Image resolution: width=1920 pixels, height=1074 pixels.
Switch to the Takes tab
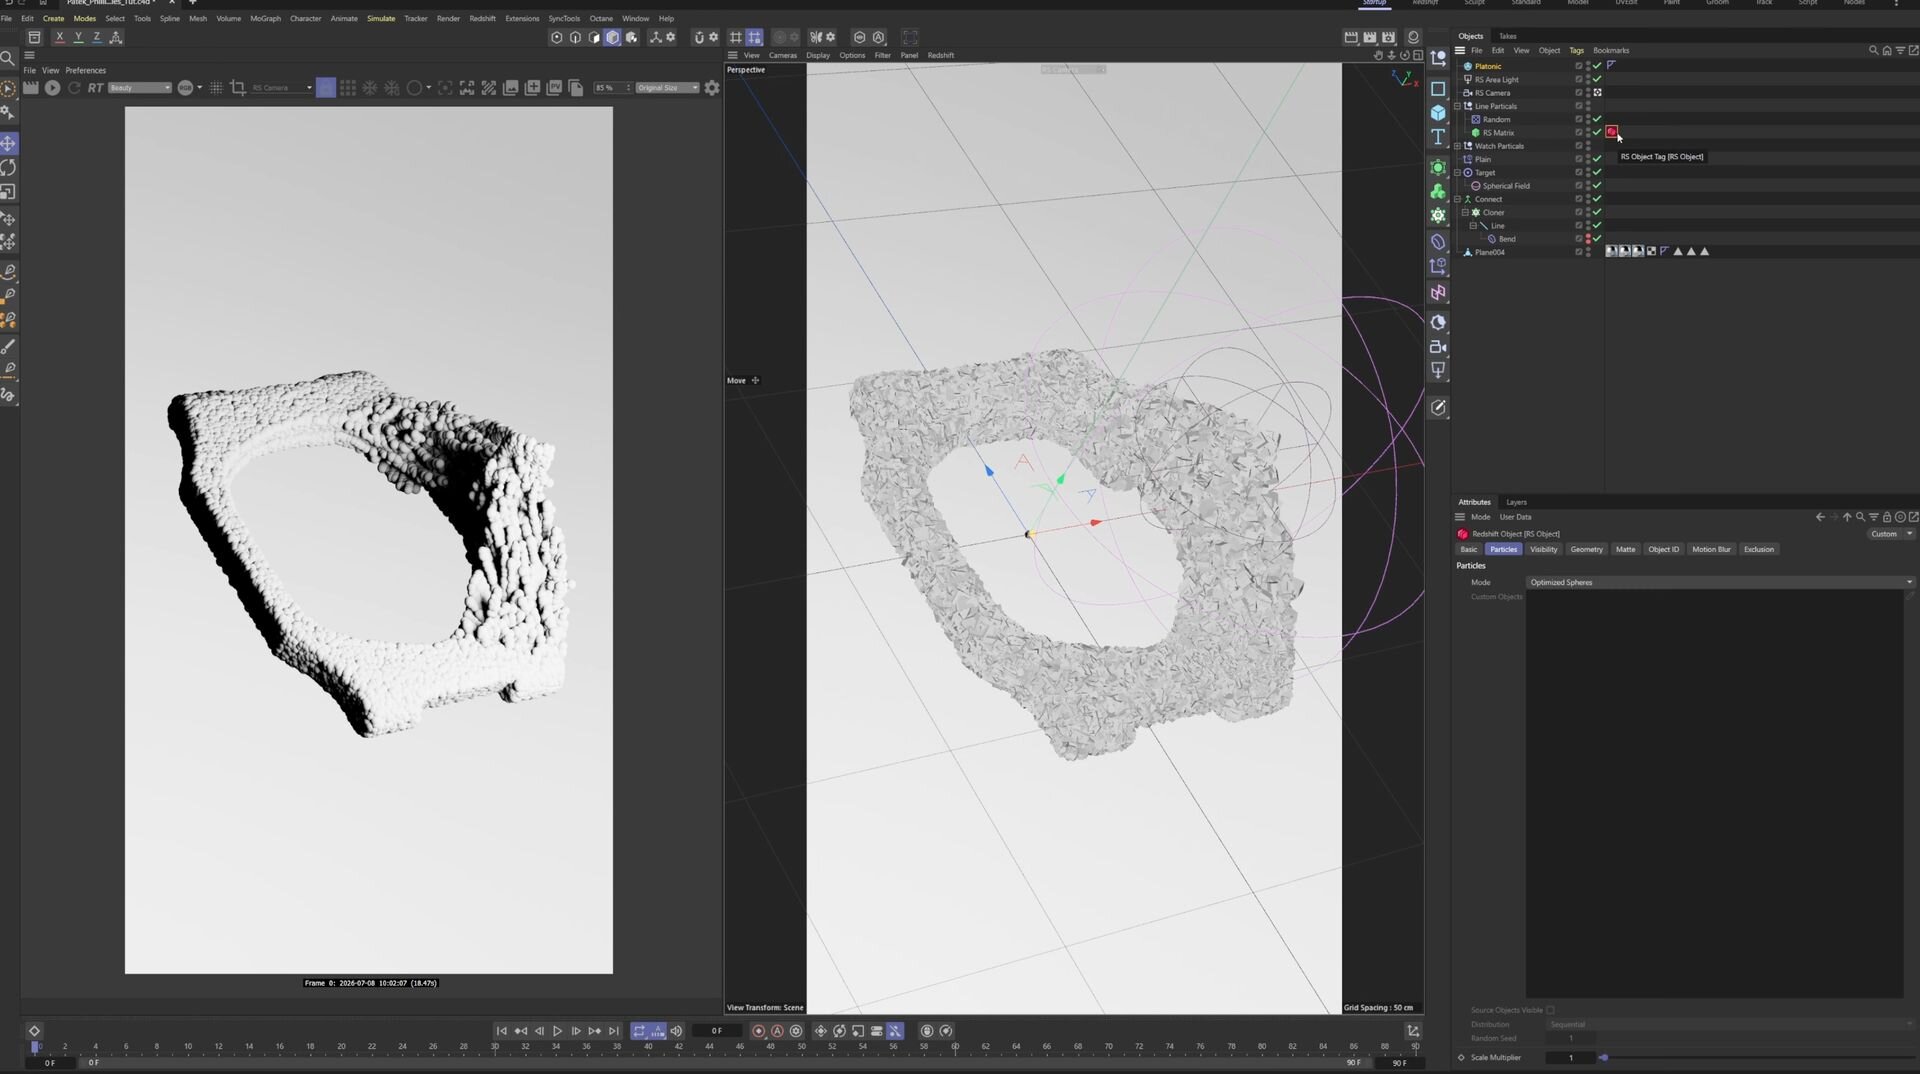pyautogui.click(x=1507, y=36)
